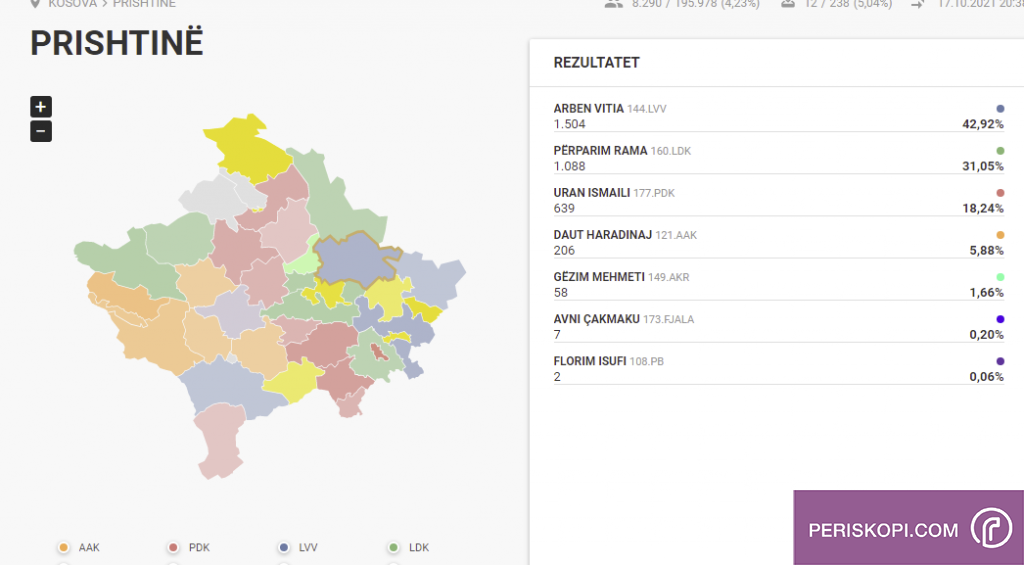Open the KOSOVA breadcrumb link
Viewport: 1024px width, 565px height.
72,4
